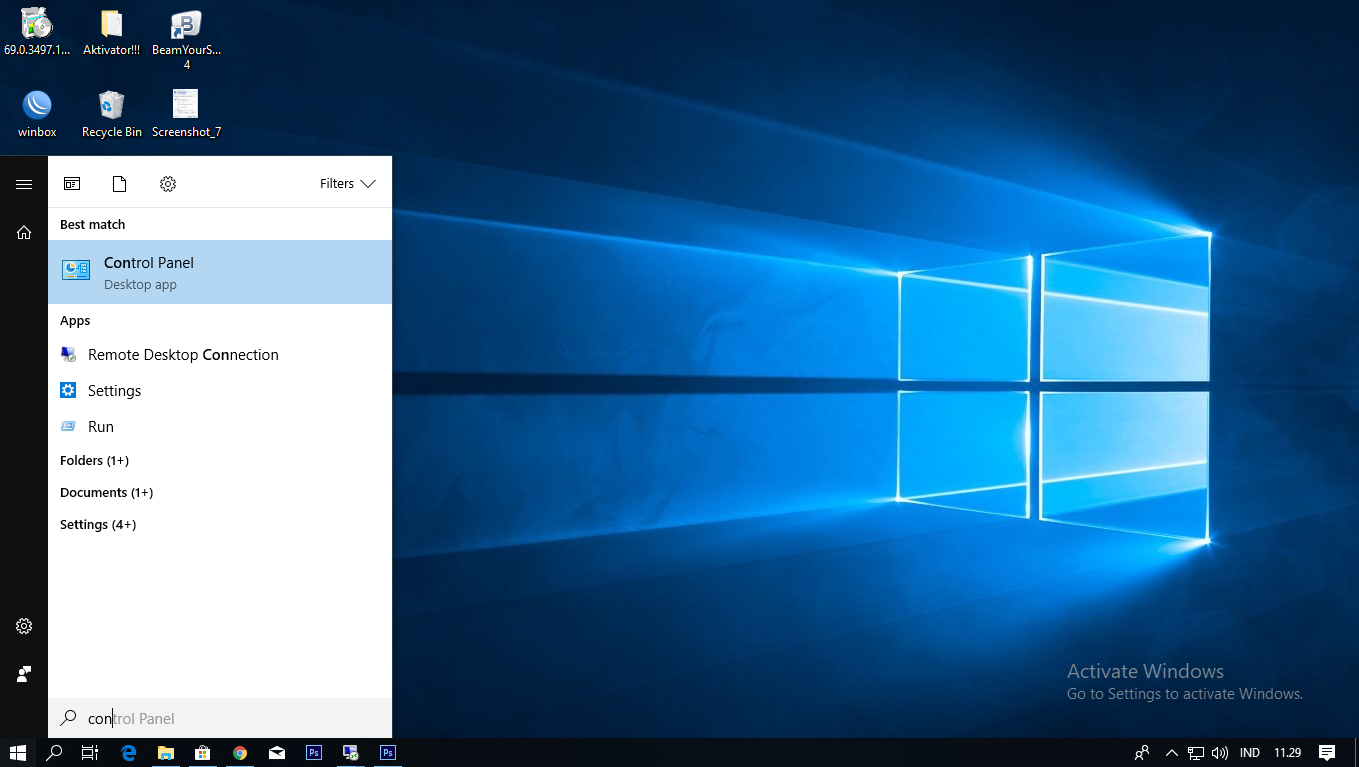This screenshot has height=767, width=1359.
Task: Open Control Panel from Best match
Action: click(x=148, y=271)
